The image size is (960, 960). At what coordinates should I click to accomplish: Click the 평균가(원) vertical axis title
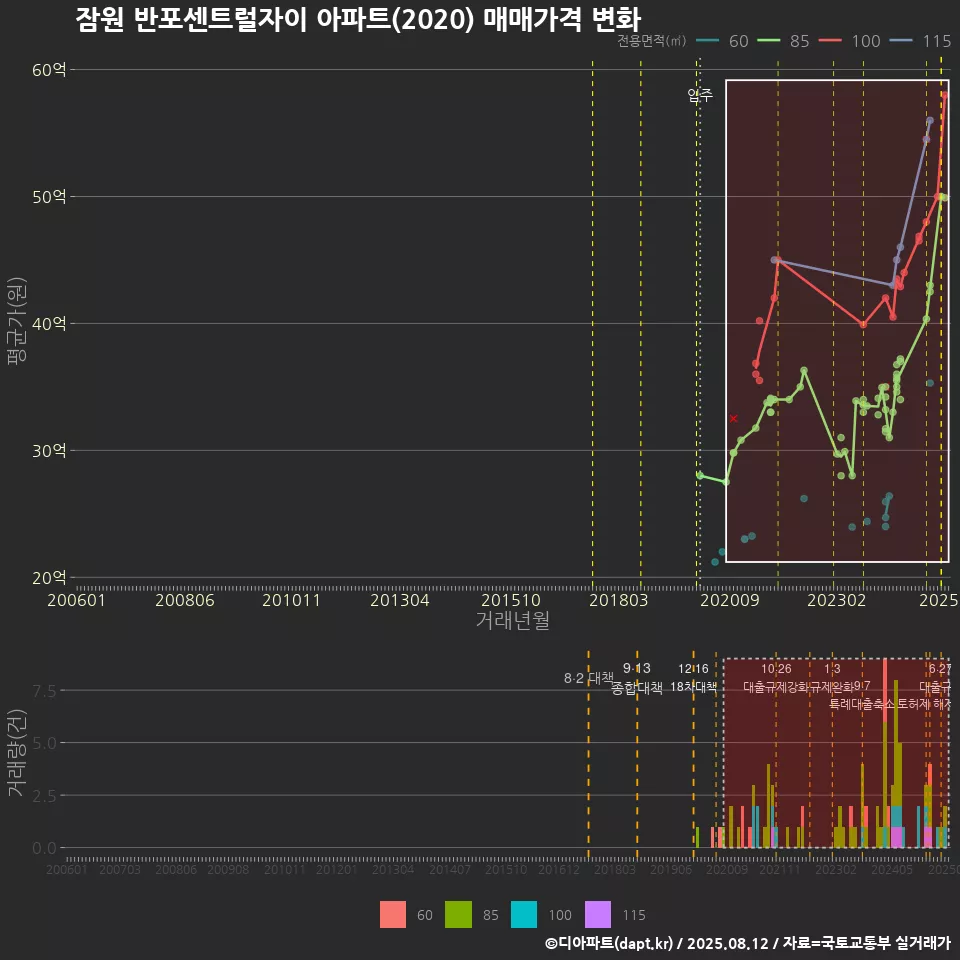click(17, 321)
